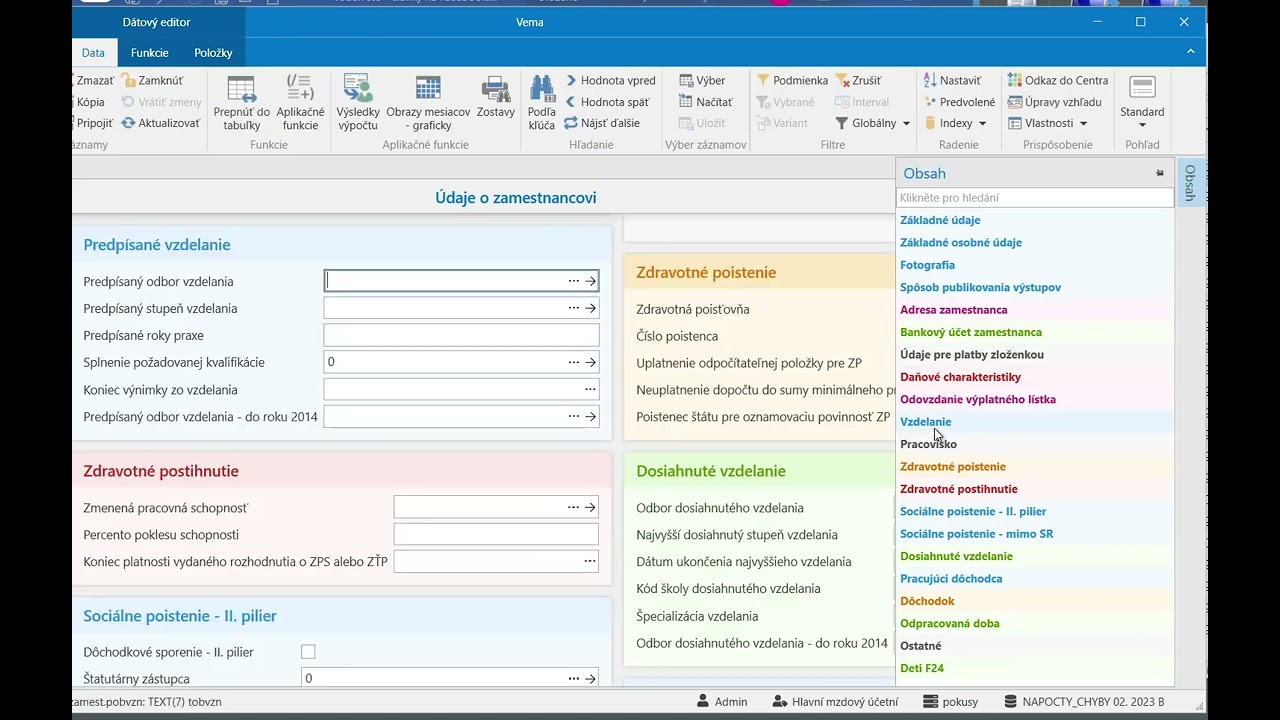The height and width of the screenshot is (720, 1280).
Task: Toggle Dôchodkové sporenie II. pilier checkbox
Action: (x=308, y=652)
